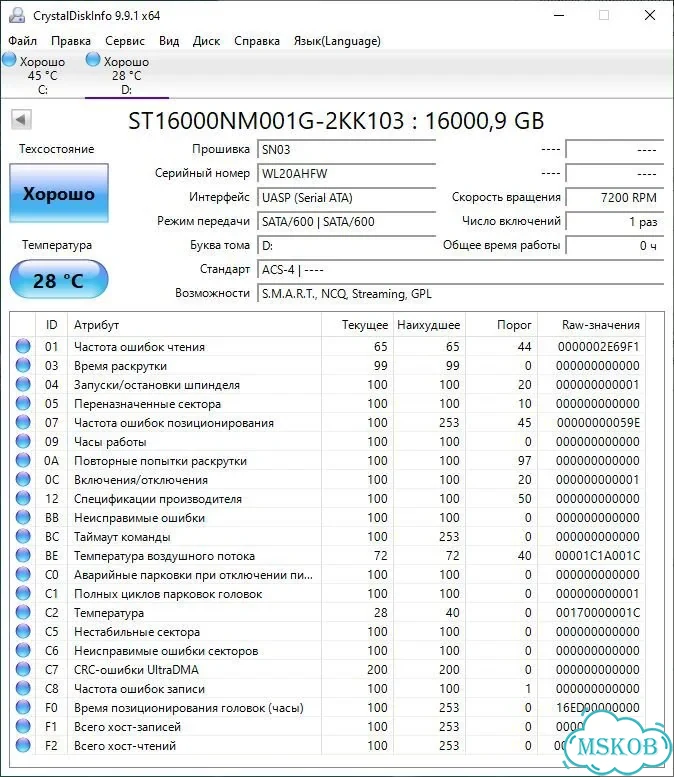Open the Язык(Language) menu
This screenshot has width=674, height=777.
coord(337,41)
